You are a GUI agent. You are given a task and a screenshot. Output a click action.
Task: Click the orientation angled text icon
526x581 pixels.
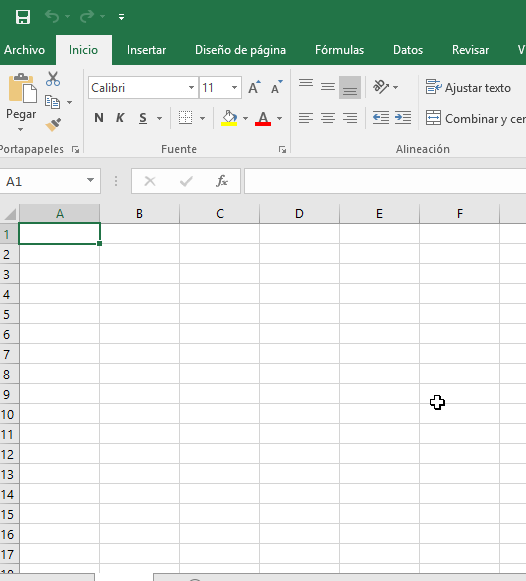(381, 87)
